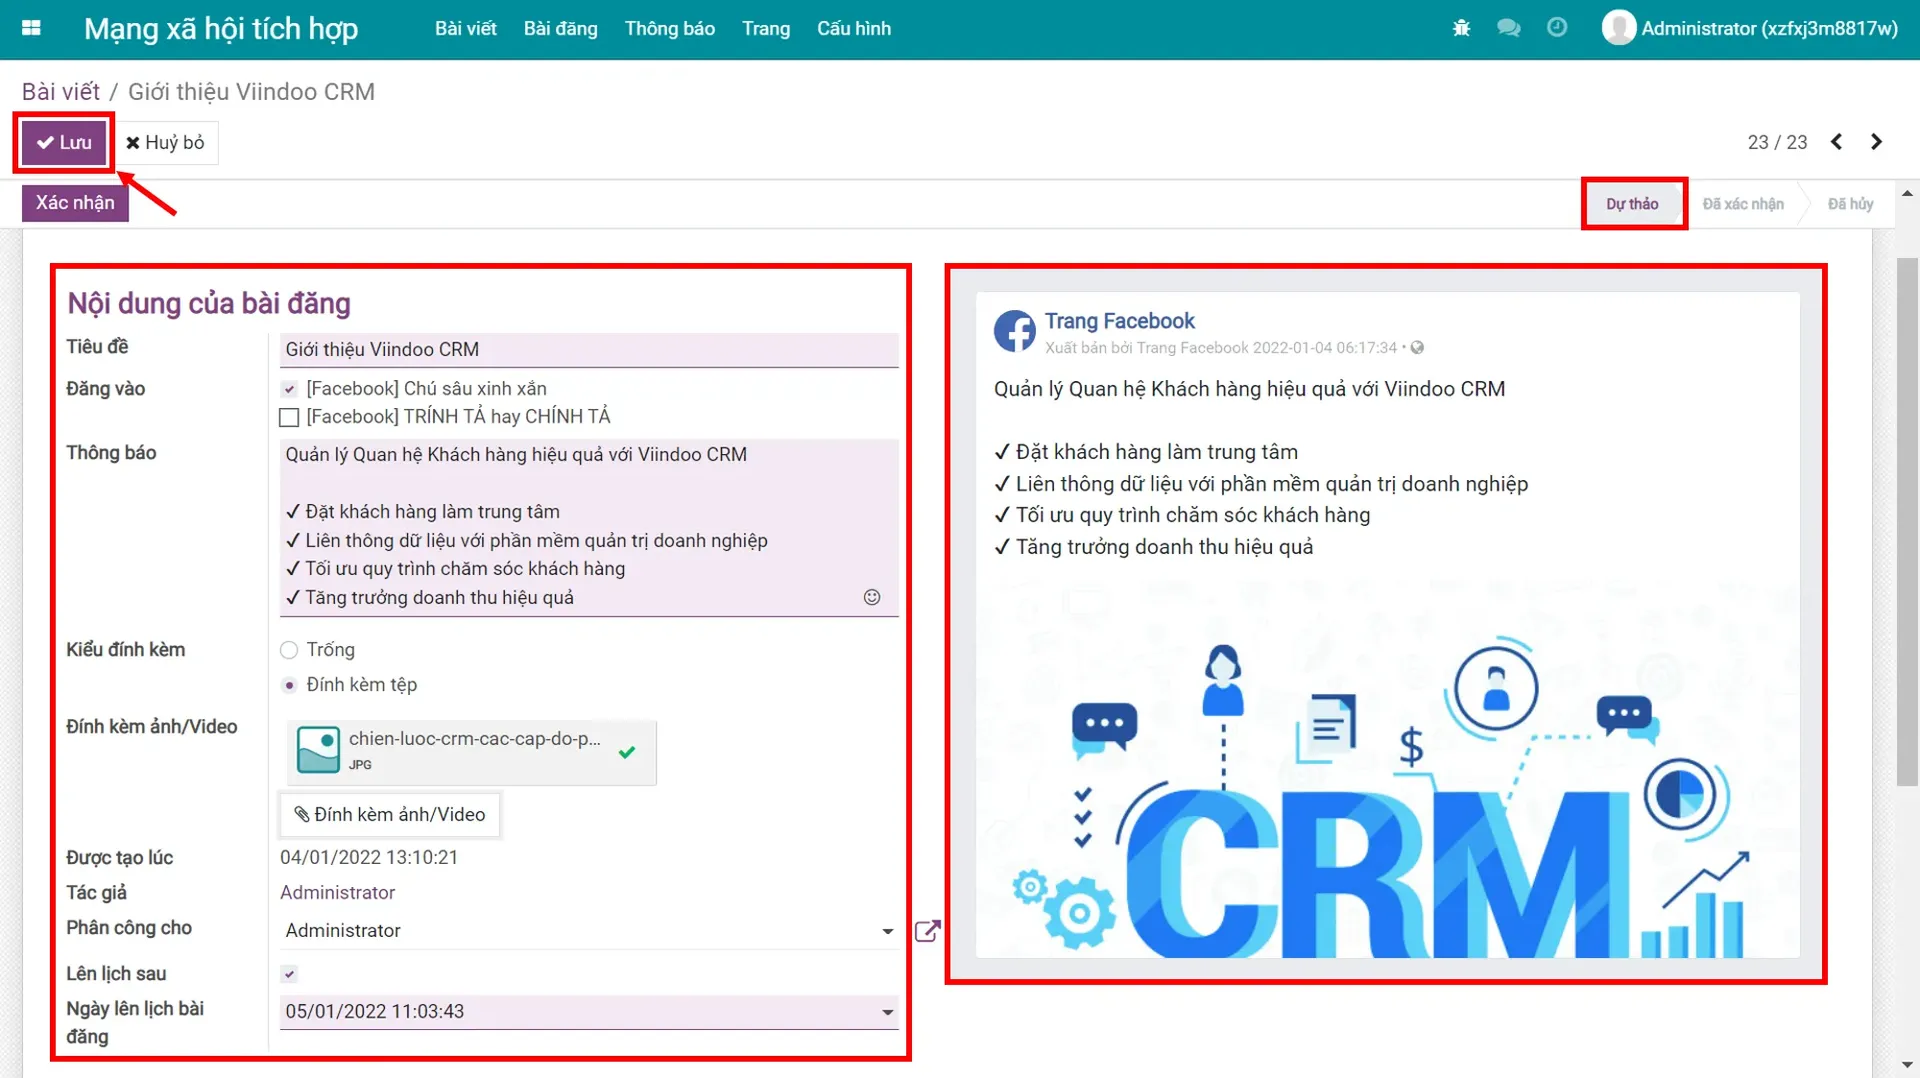This screenshot has width=1920, height=1078.
Task: Click the scrollbar up arrow
Action: point(1907,193)
